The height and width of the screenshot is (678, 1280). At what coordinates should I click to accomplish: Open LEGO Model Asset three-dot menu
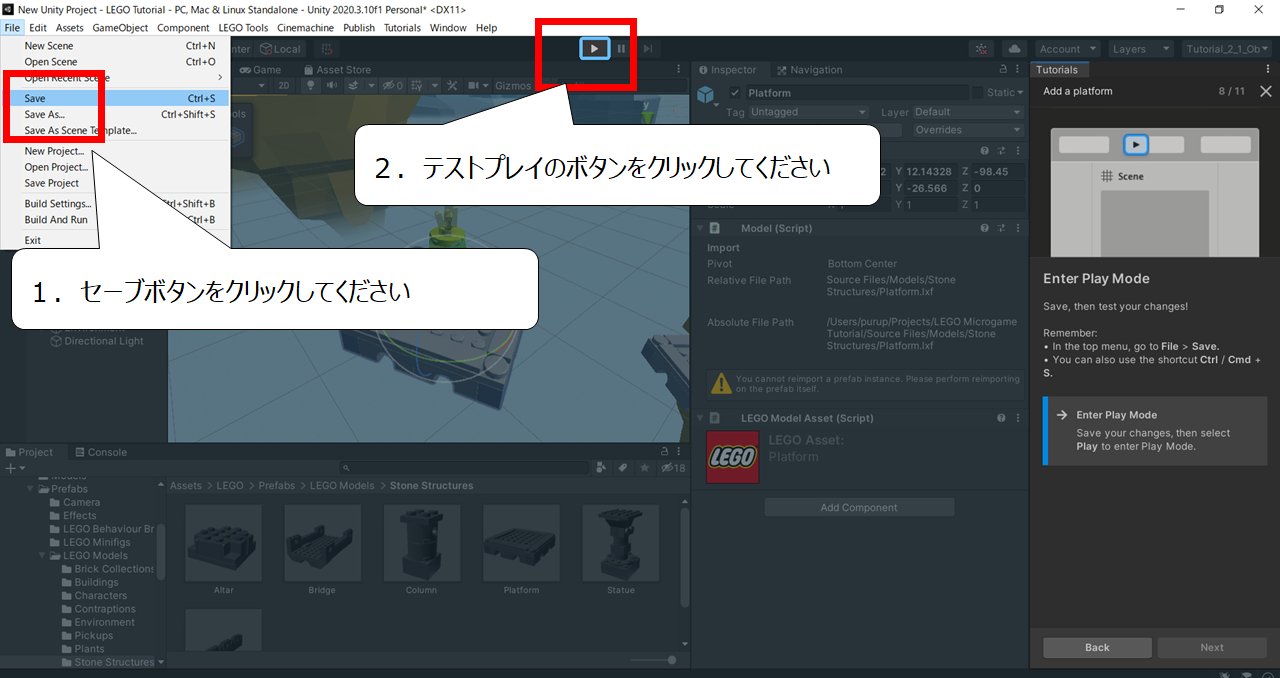[x=1018, y=418]
